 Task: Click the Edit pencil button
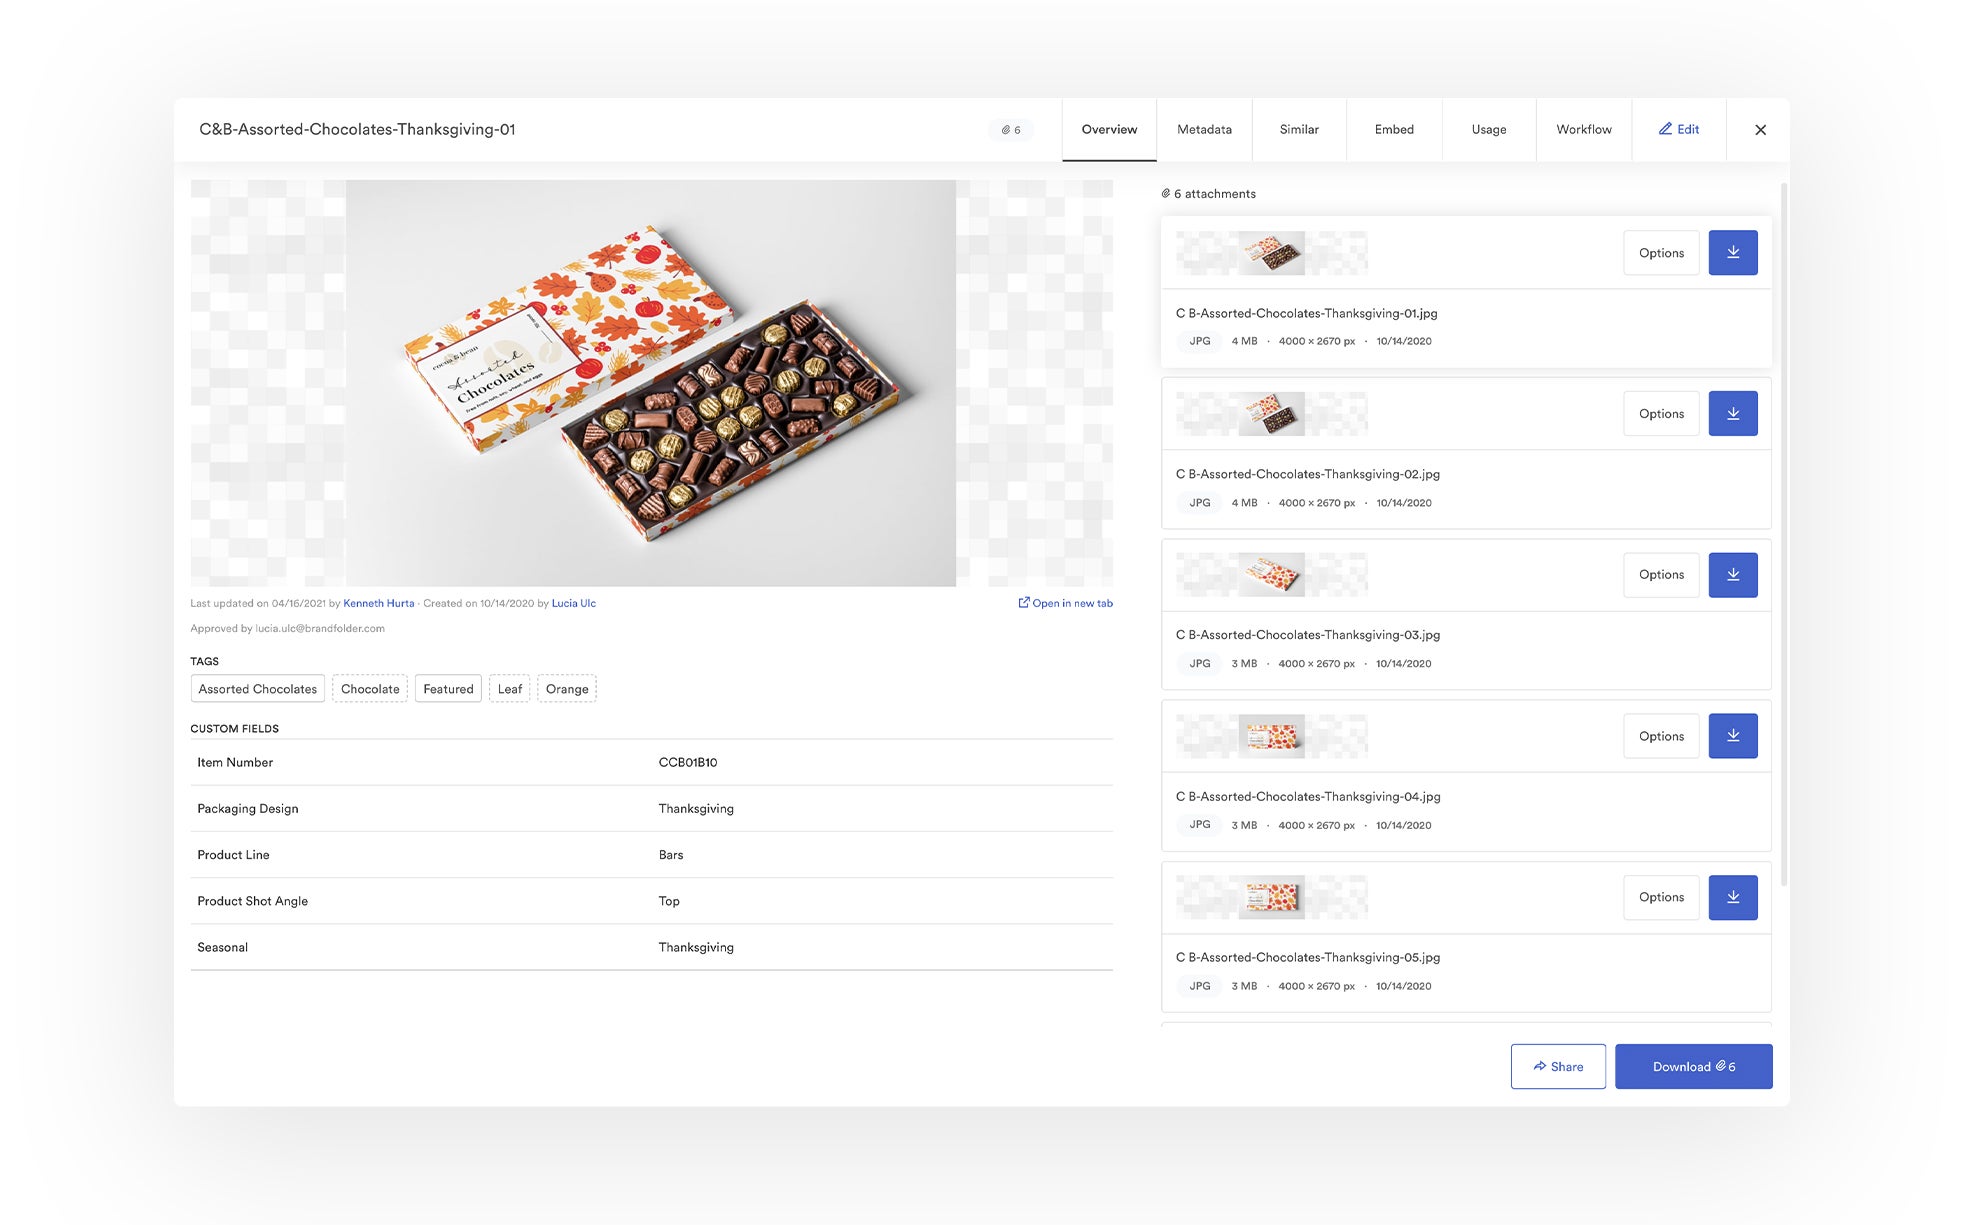[x=1679, y=129]
